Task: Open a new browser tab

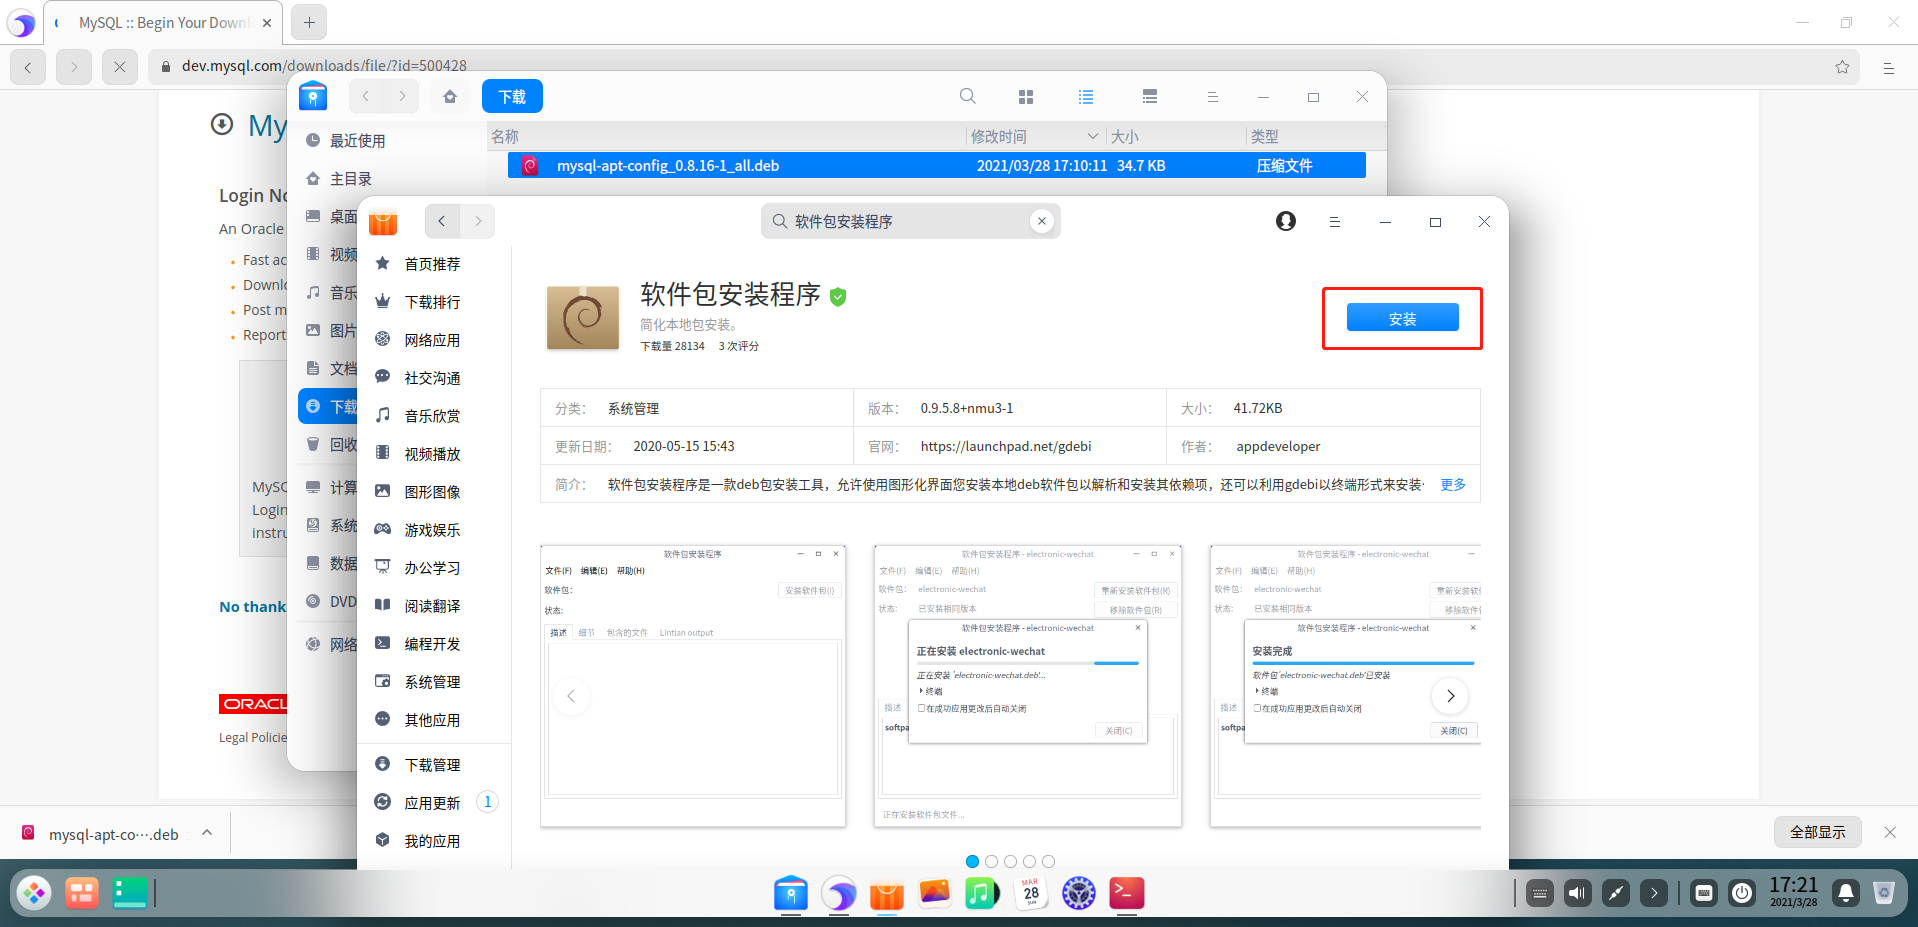Action: 309,22
